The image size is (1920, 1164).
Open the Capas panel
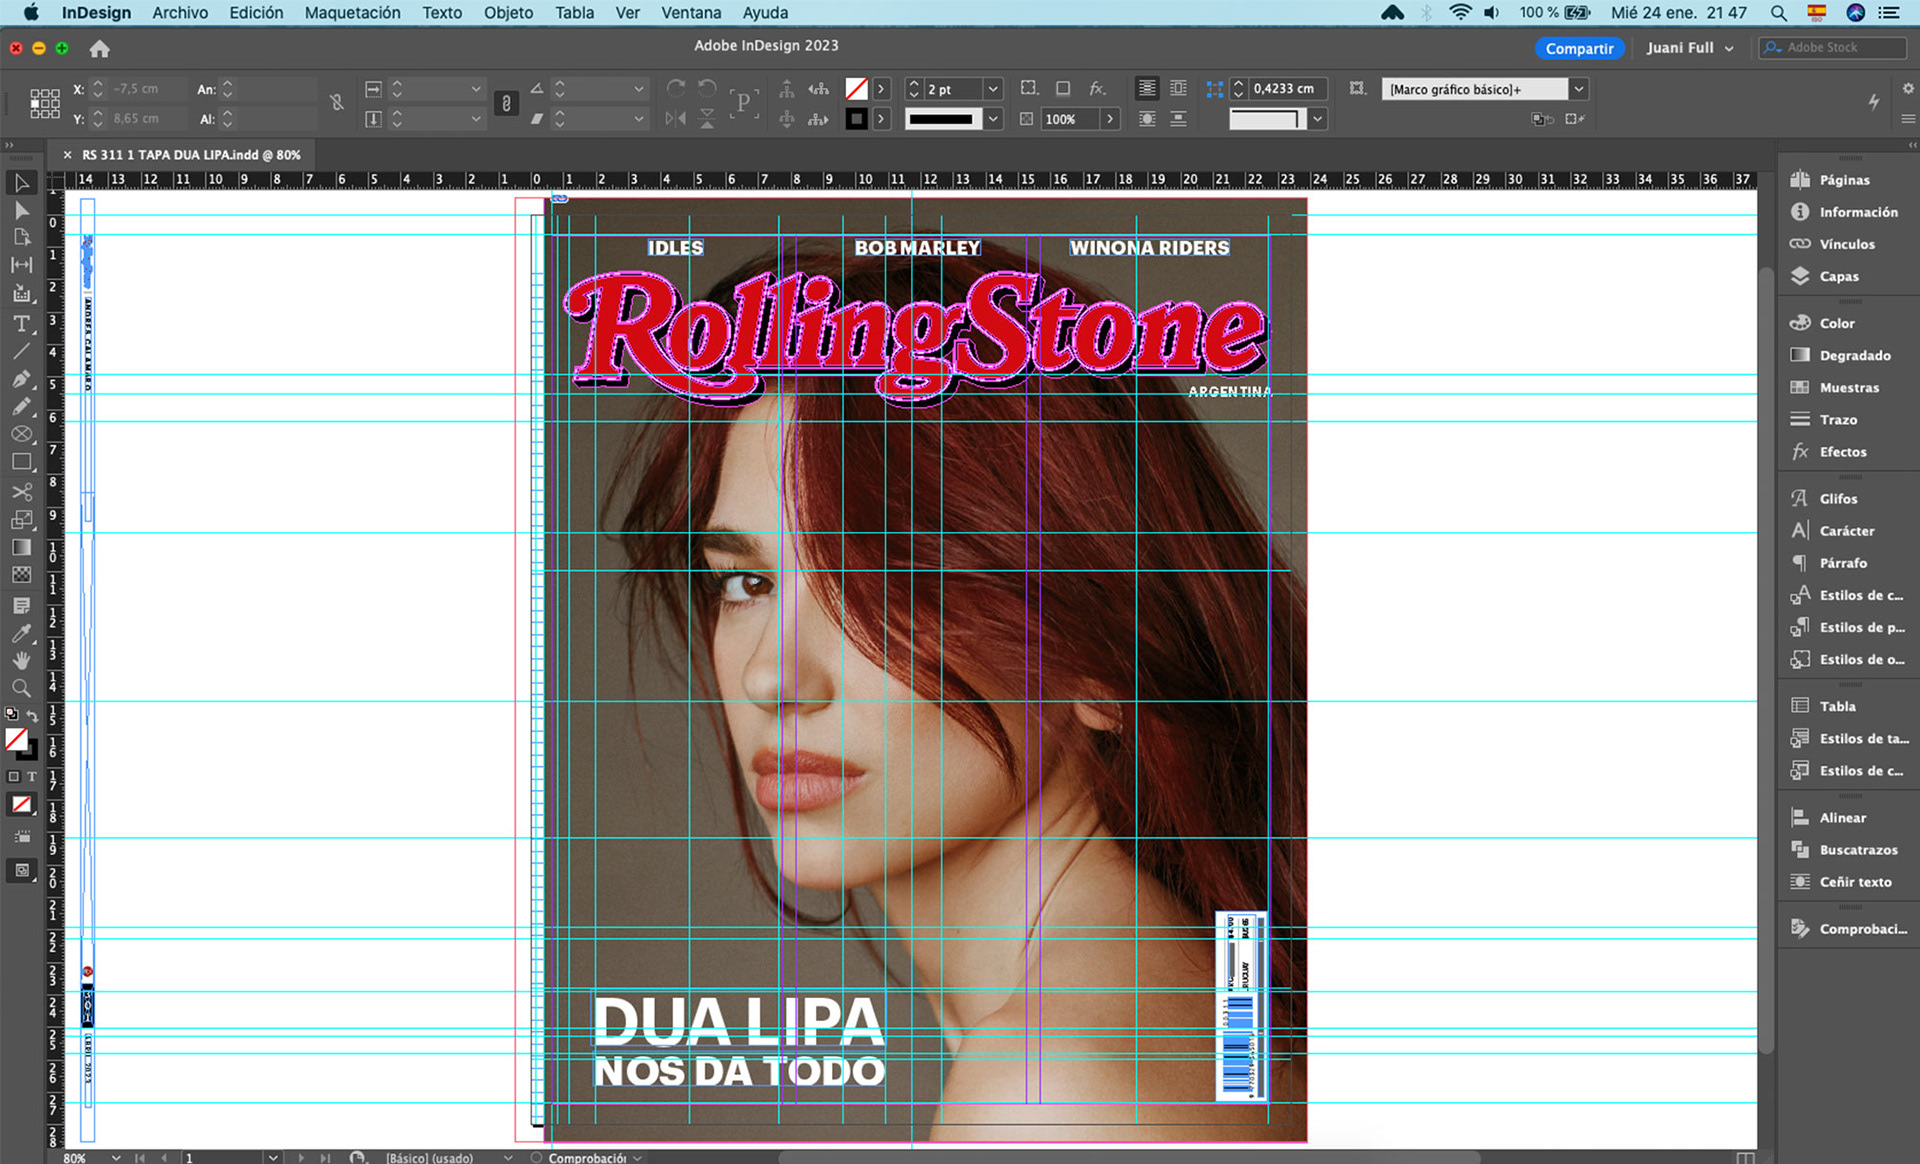pos(1838,276)
